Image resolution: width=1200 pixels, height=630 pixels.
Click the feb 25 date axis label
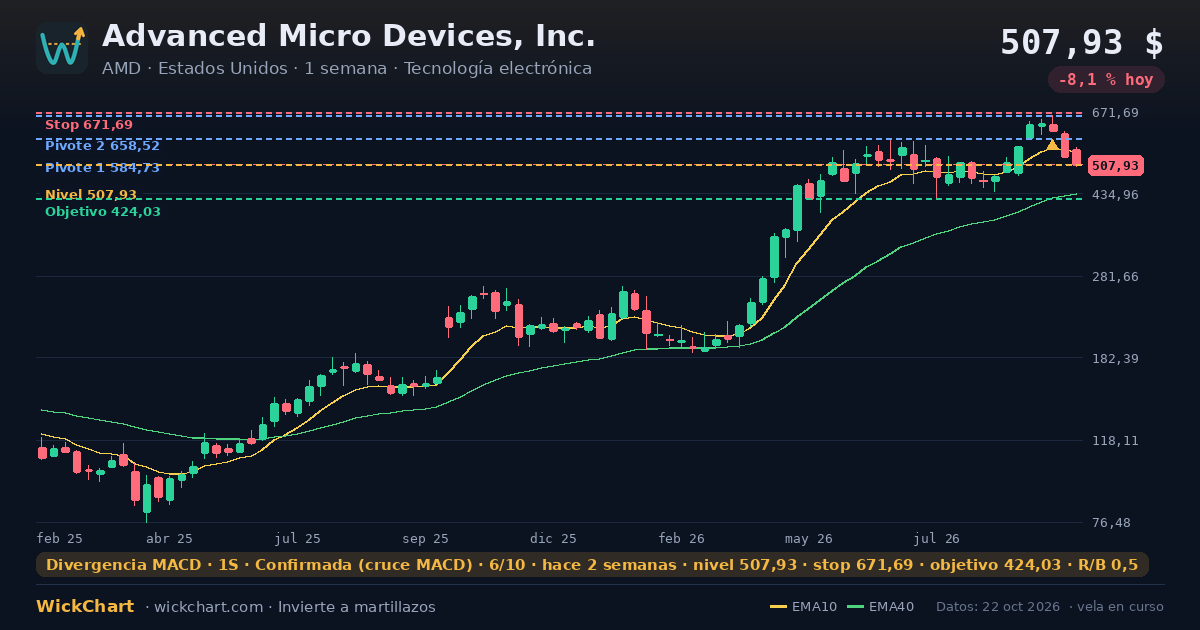point(60,538)
